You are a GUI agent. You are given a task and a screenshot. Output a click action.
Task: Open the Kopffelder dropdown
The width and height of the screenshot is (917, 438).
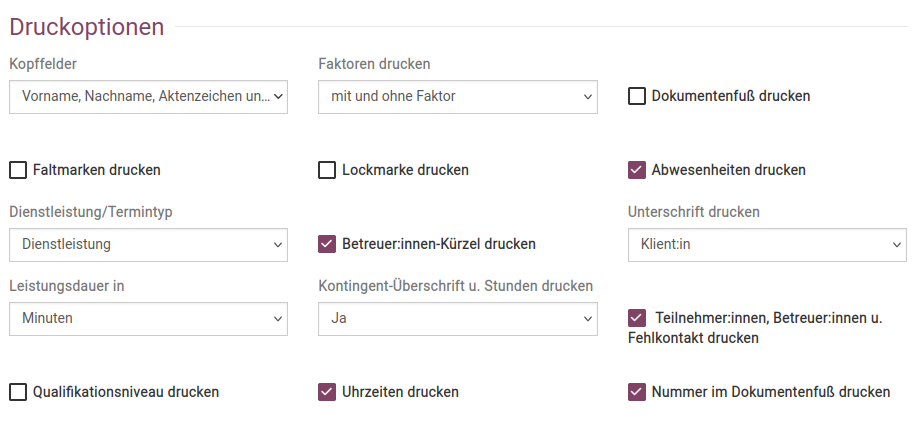pos(148,97)
